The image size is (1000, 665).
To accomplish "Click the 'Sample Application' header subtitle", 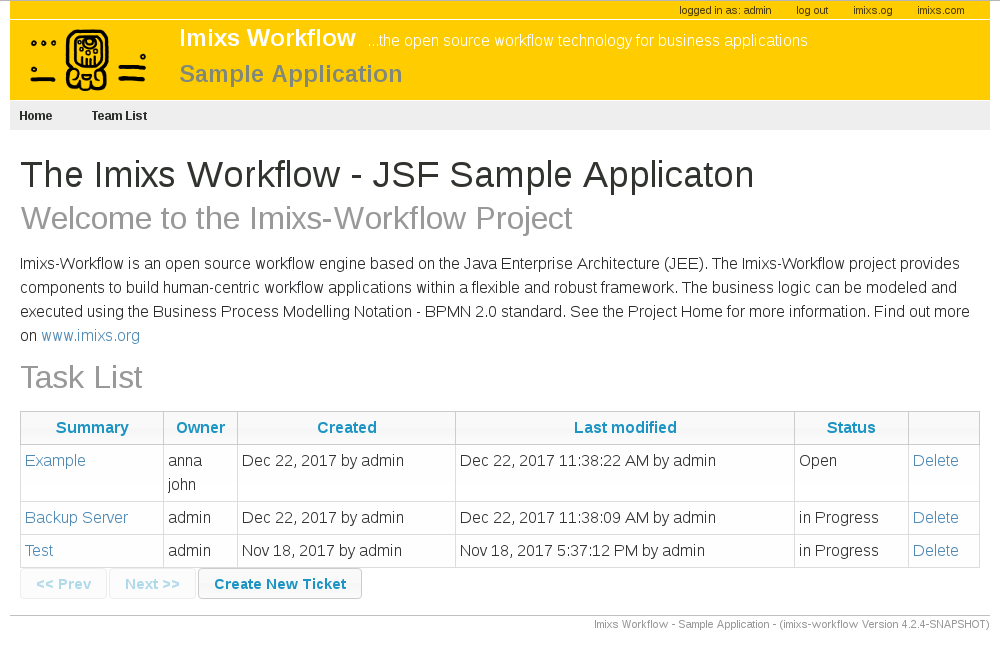I will coord(291,74).
